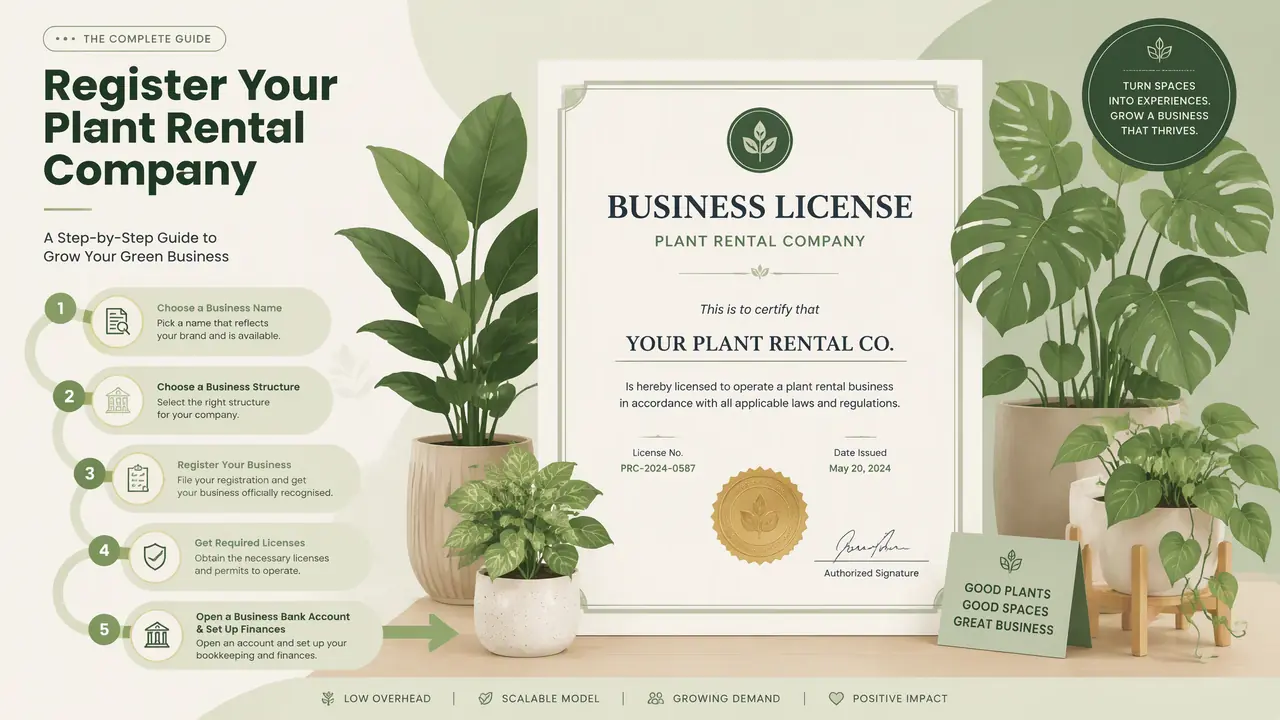
Task: Click the building icon beside Choose a Business Structure
Action: click(x=118, y=400)
